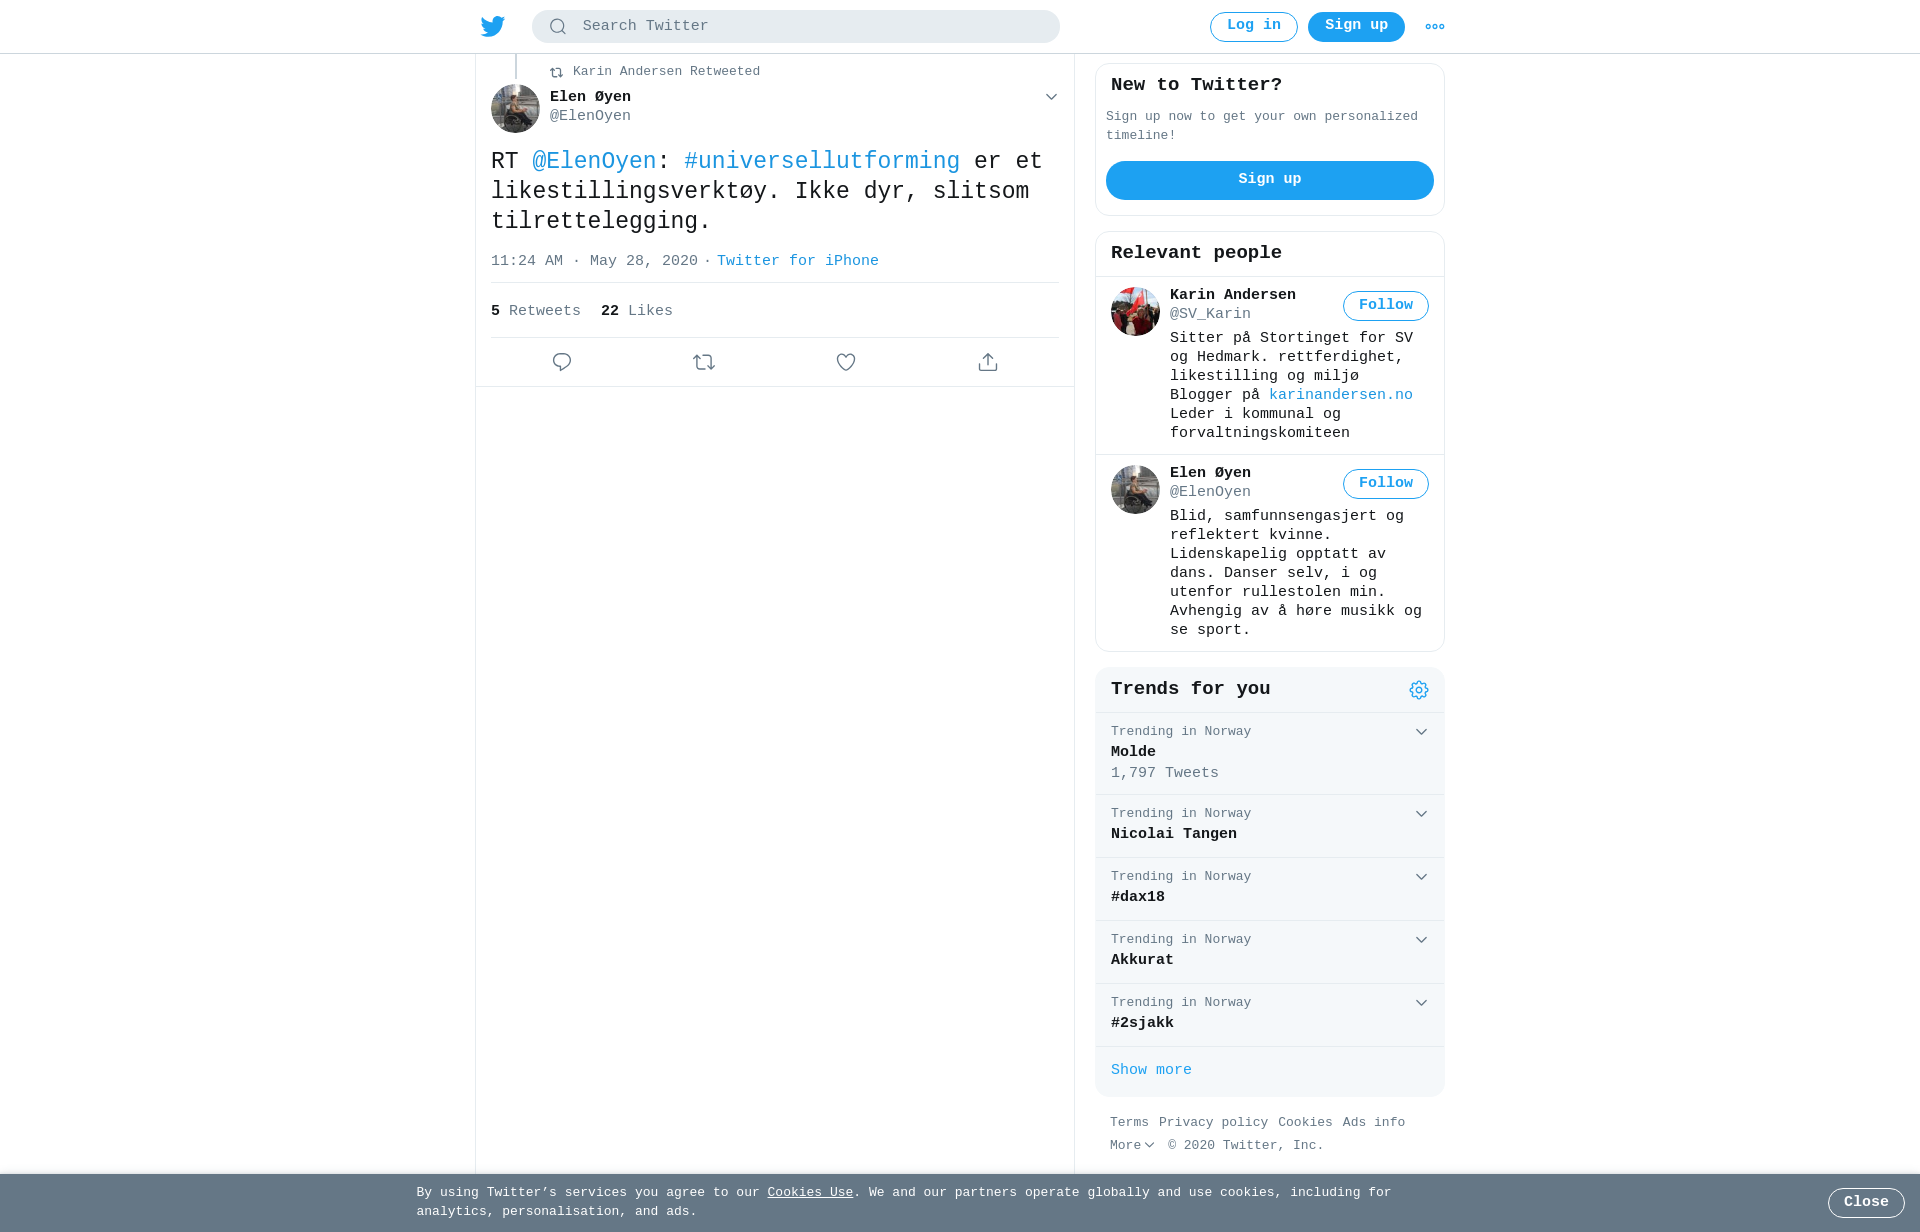This screenshot has width=1920, height=1232.
Task: Expand the tweet options chevron
Action: pos(1051,97)
